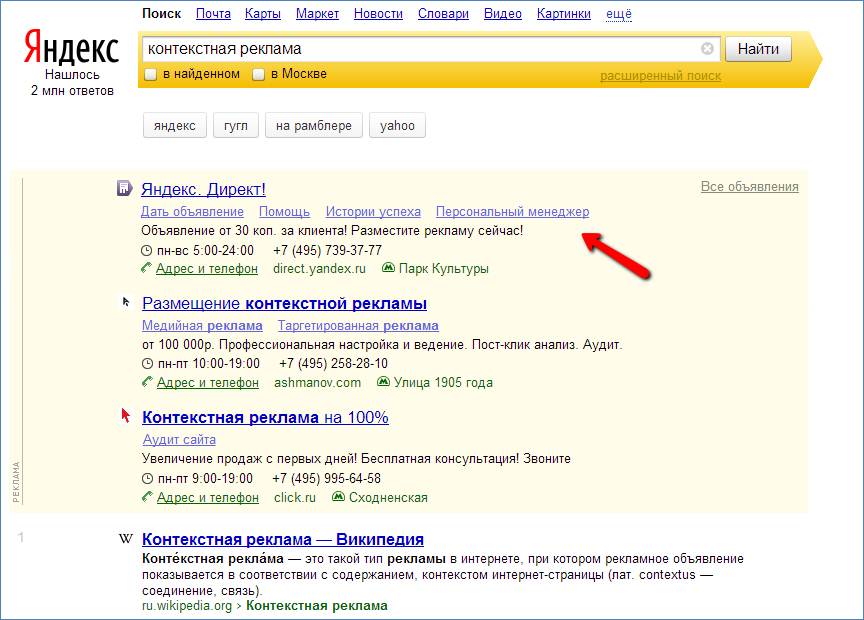864x620 pixels.
Task: Expand the 'ещё' services menu
Action: (x=619, y=14)
